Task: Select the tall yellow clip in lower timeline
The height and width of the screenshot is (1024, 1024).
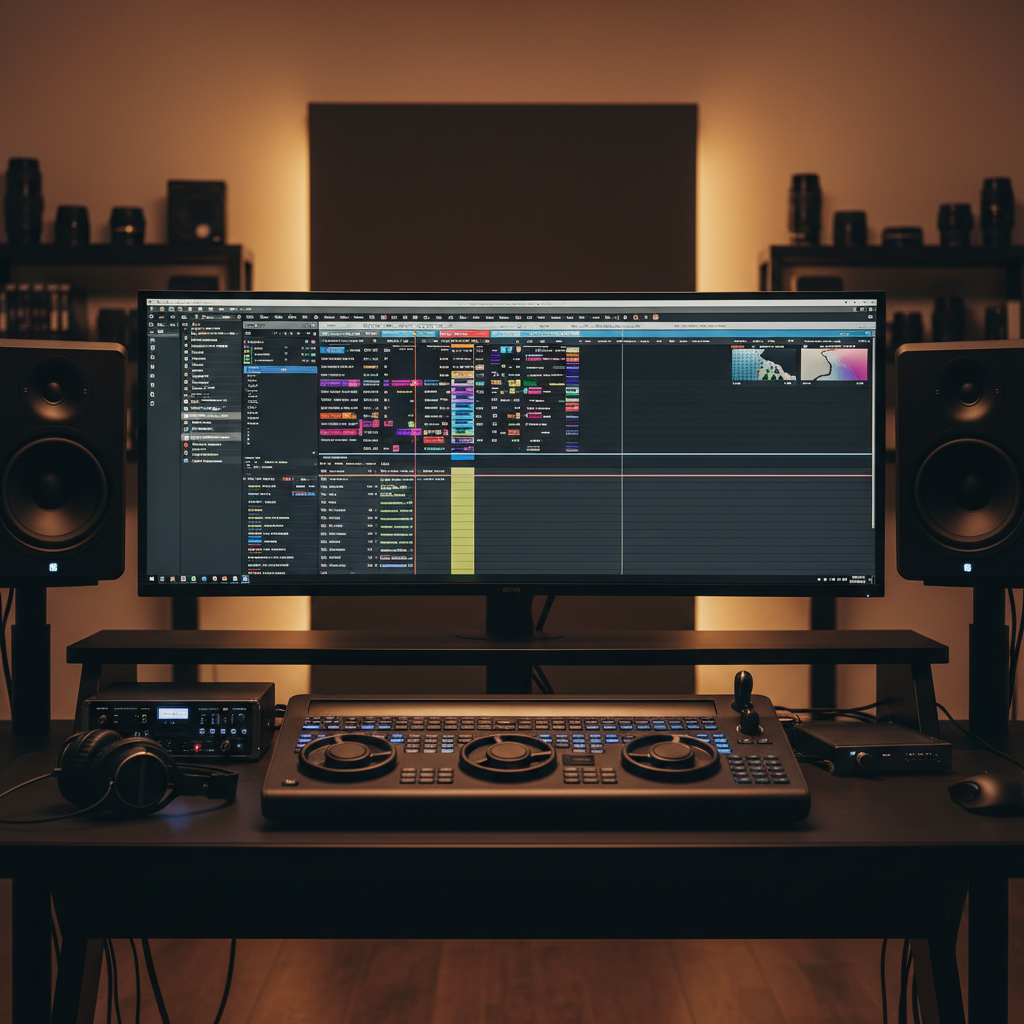Action: 462,520
